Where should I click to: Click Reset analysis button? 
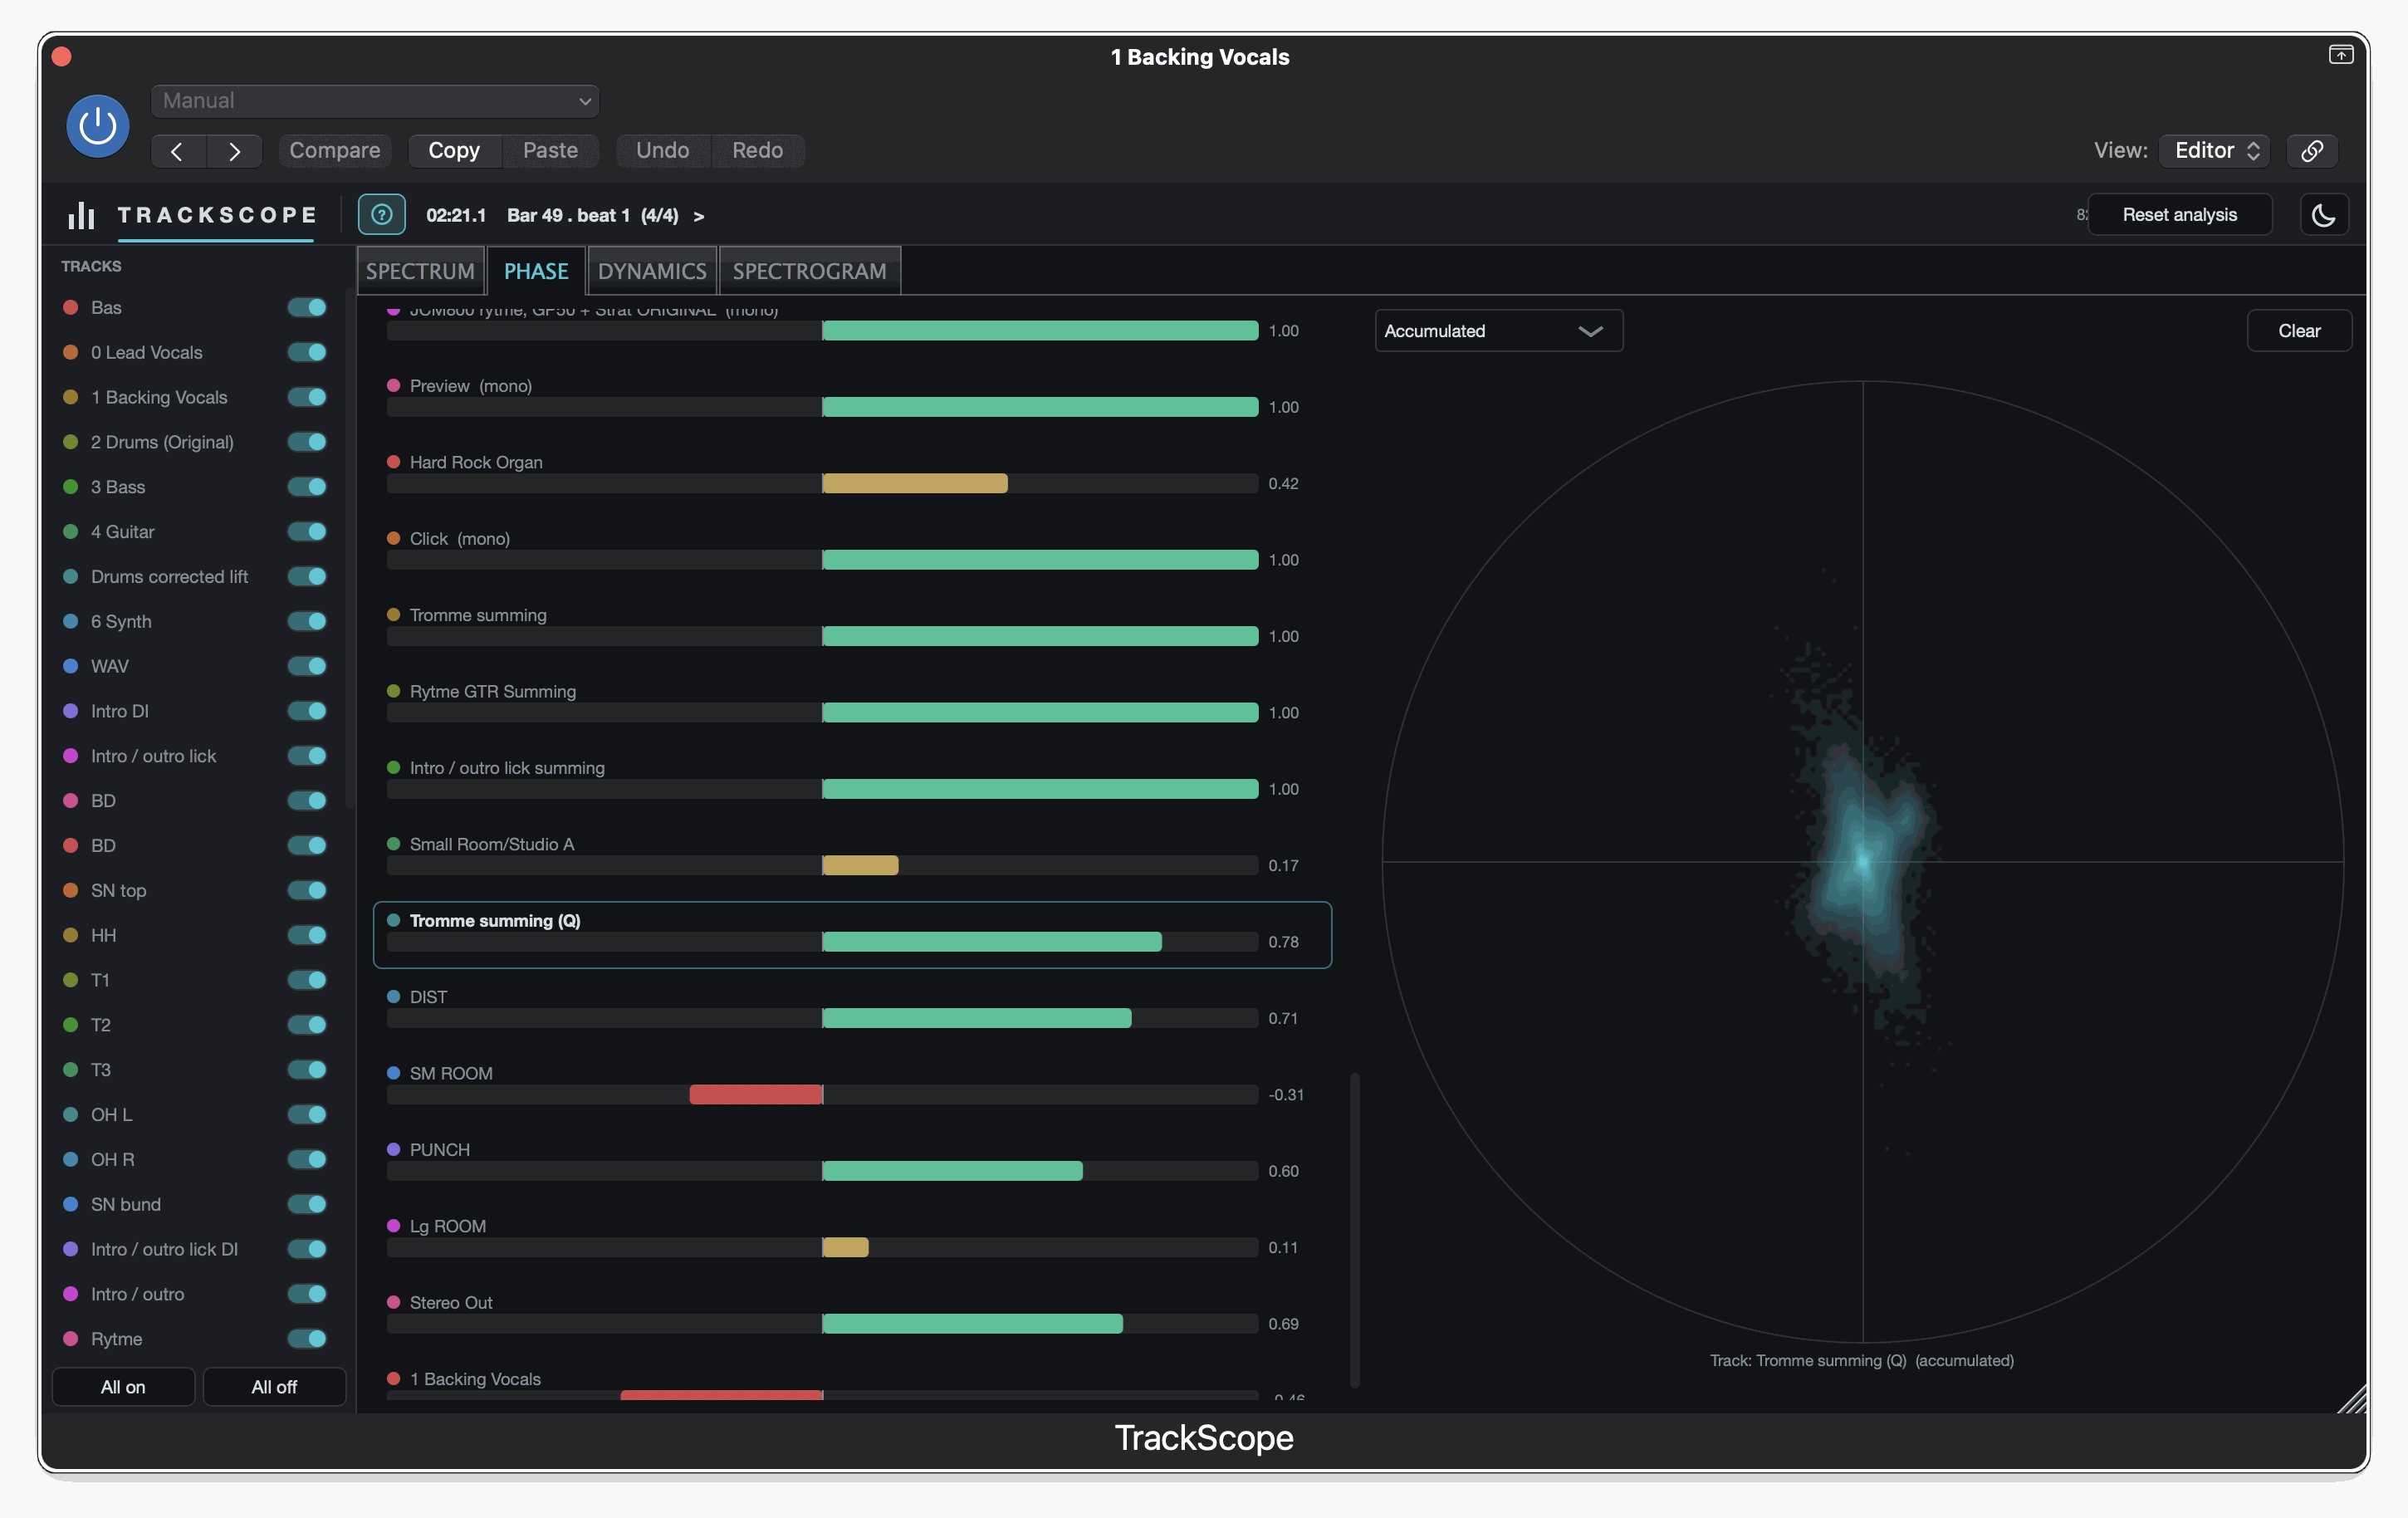coord(2179,214)
